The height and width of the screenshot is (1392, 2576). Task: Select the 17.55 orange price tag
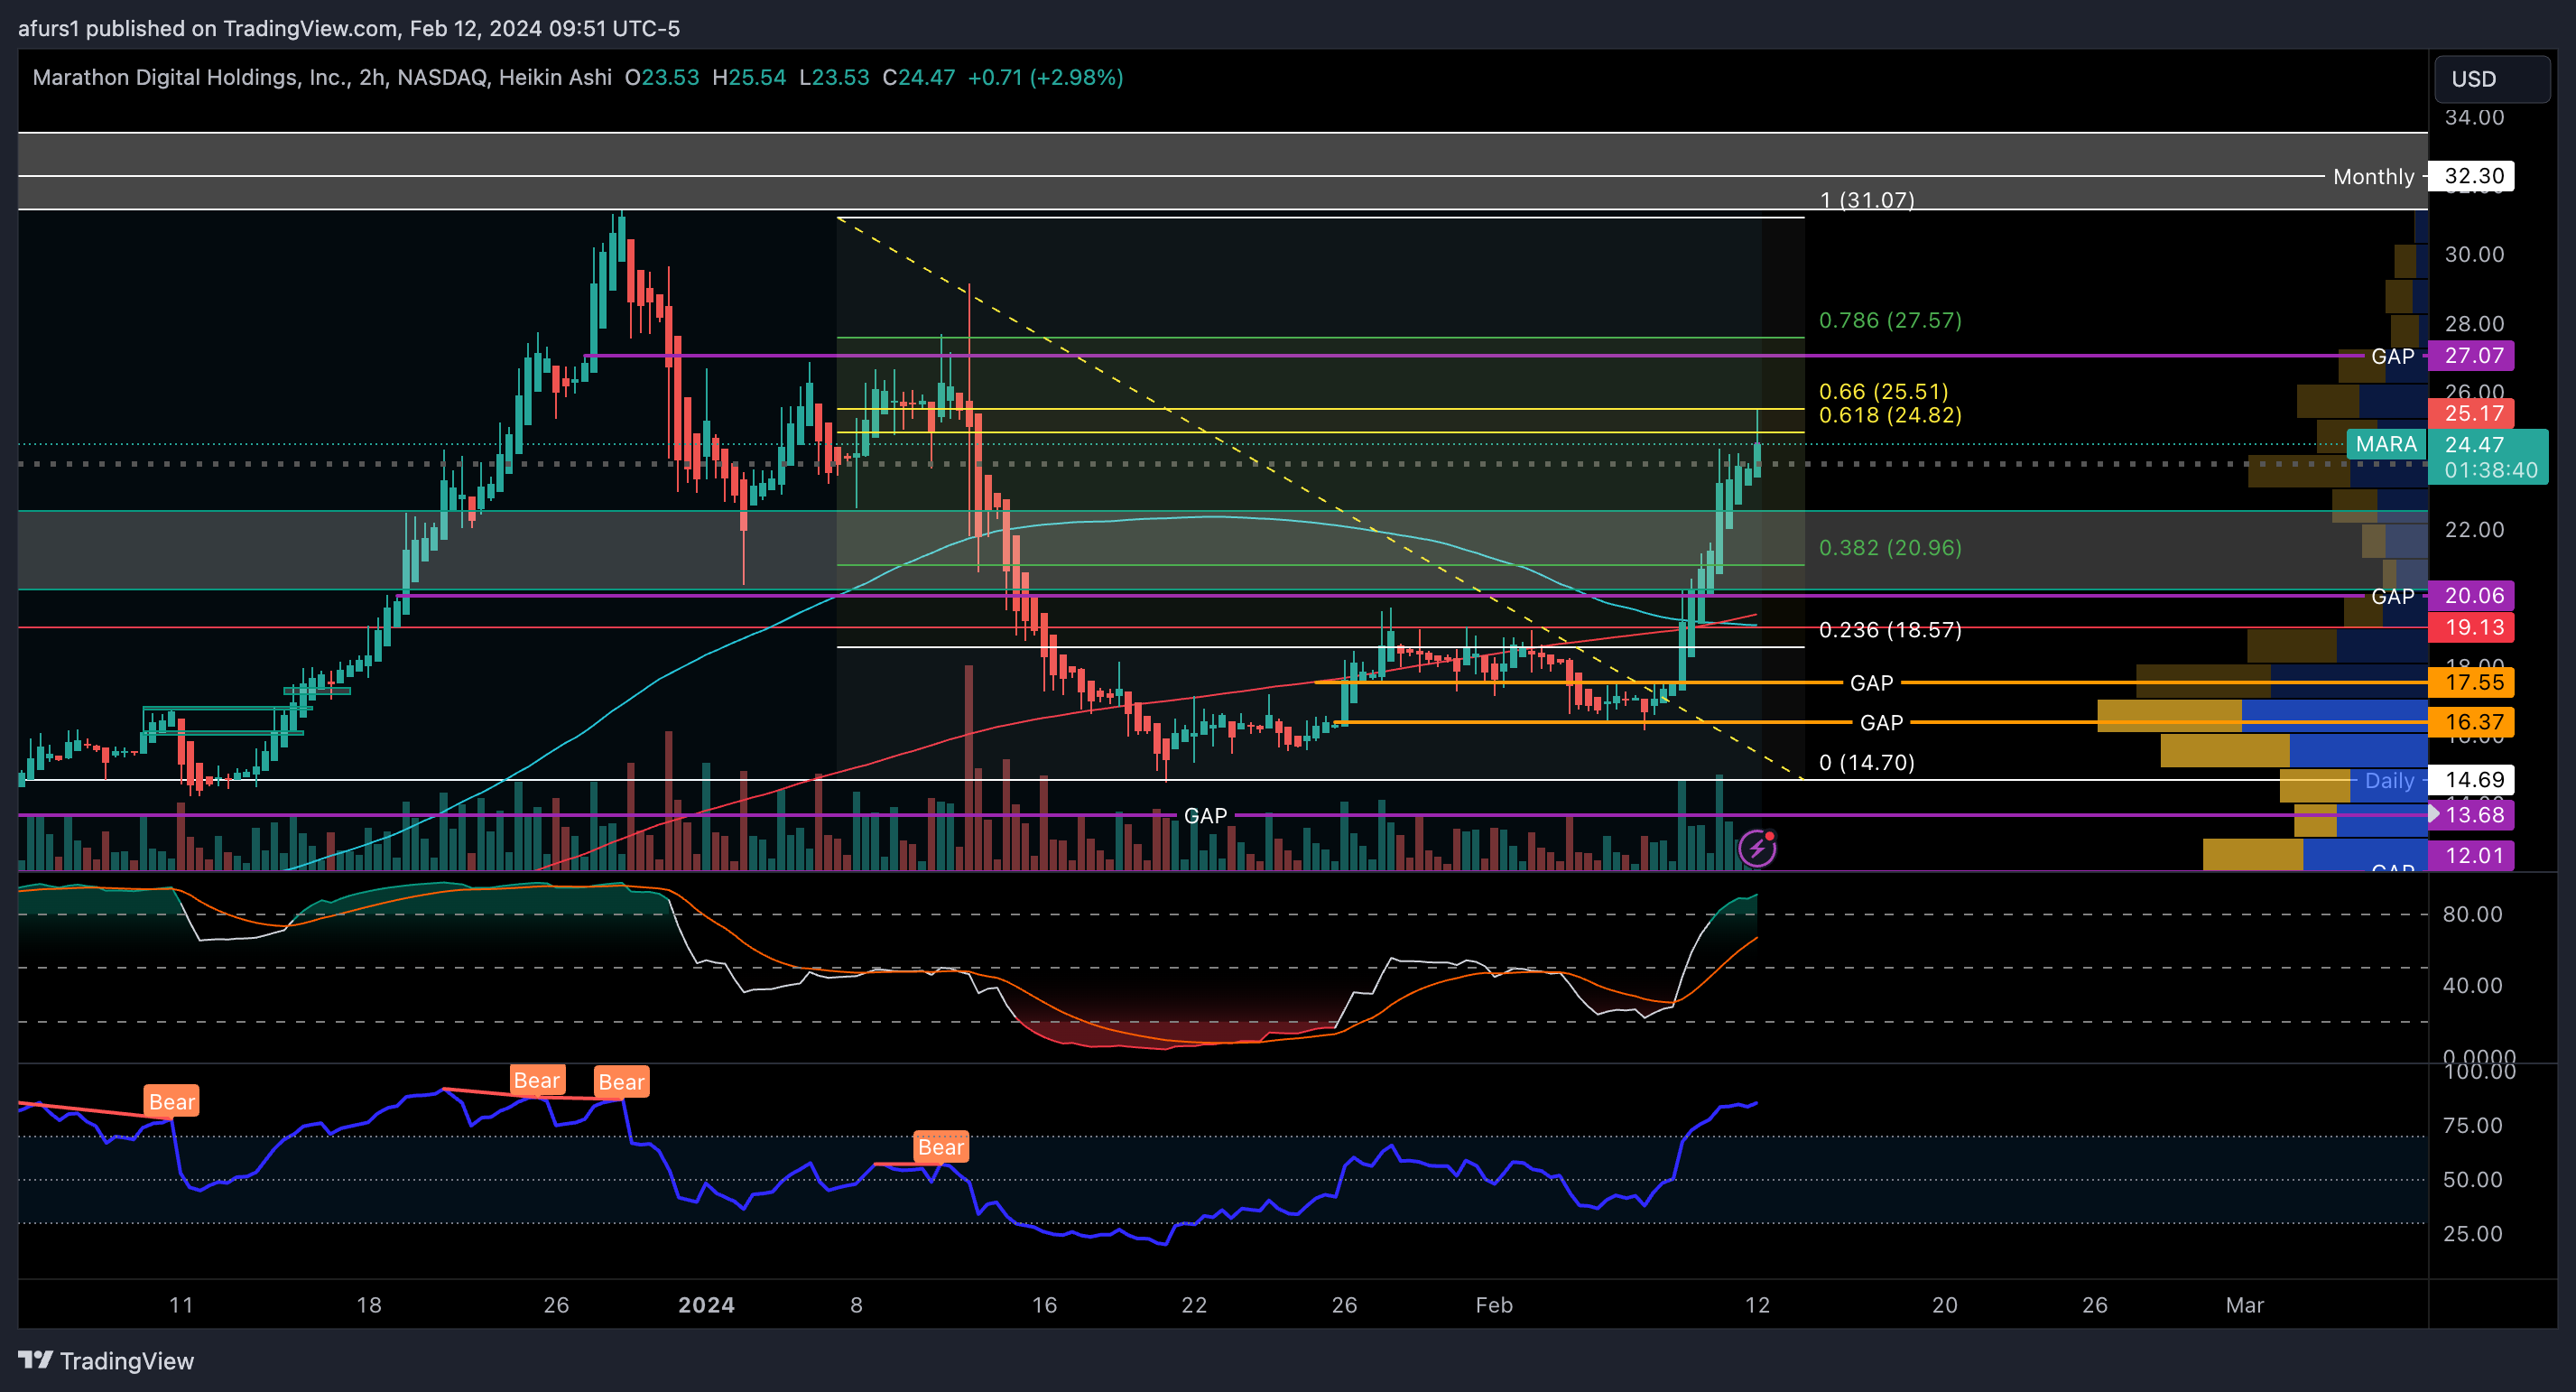click(x=2471, y=682)
